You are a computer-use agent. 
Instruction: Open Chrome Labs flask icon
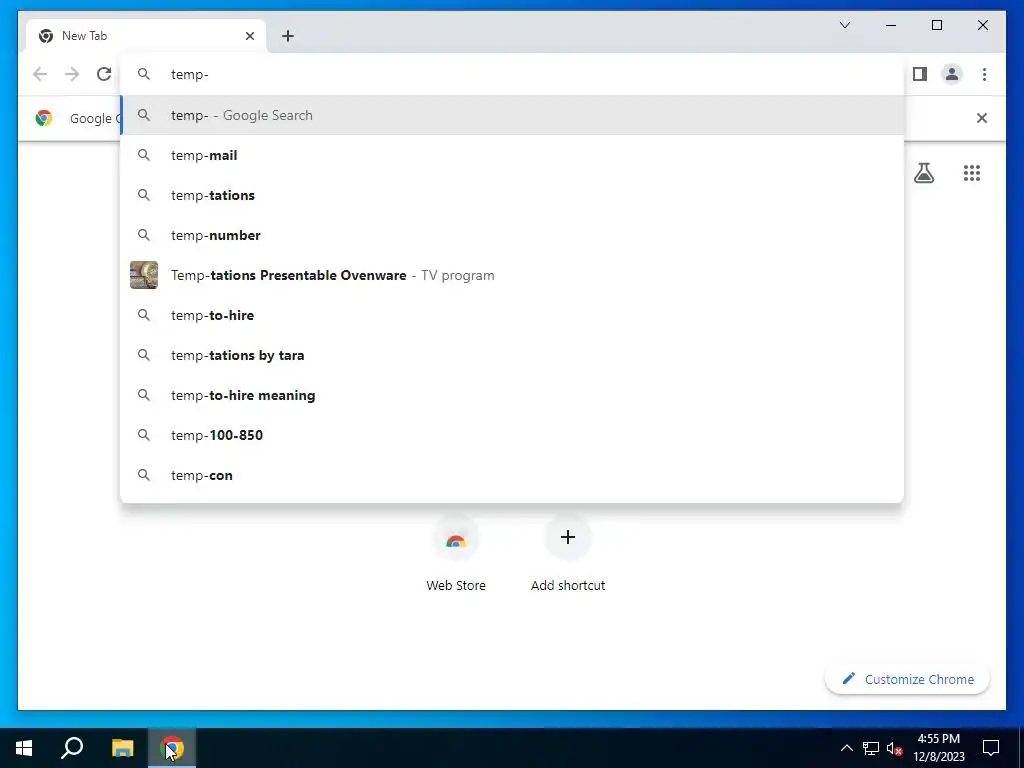pos(923,173)
